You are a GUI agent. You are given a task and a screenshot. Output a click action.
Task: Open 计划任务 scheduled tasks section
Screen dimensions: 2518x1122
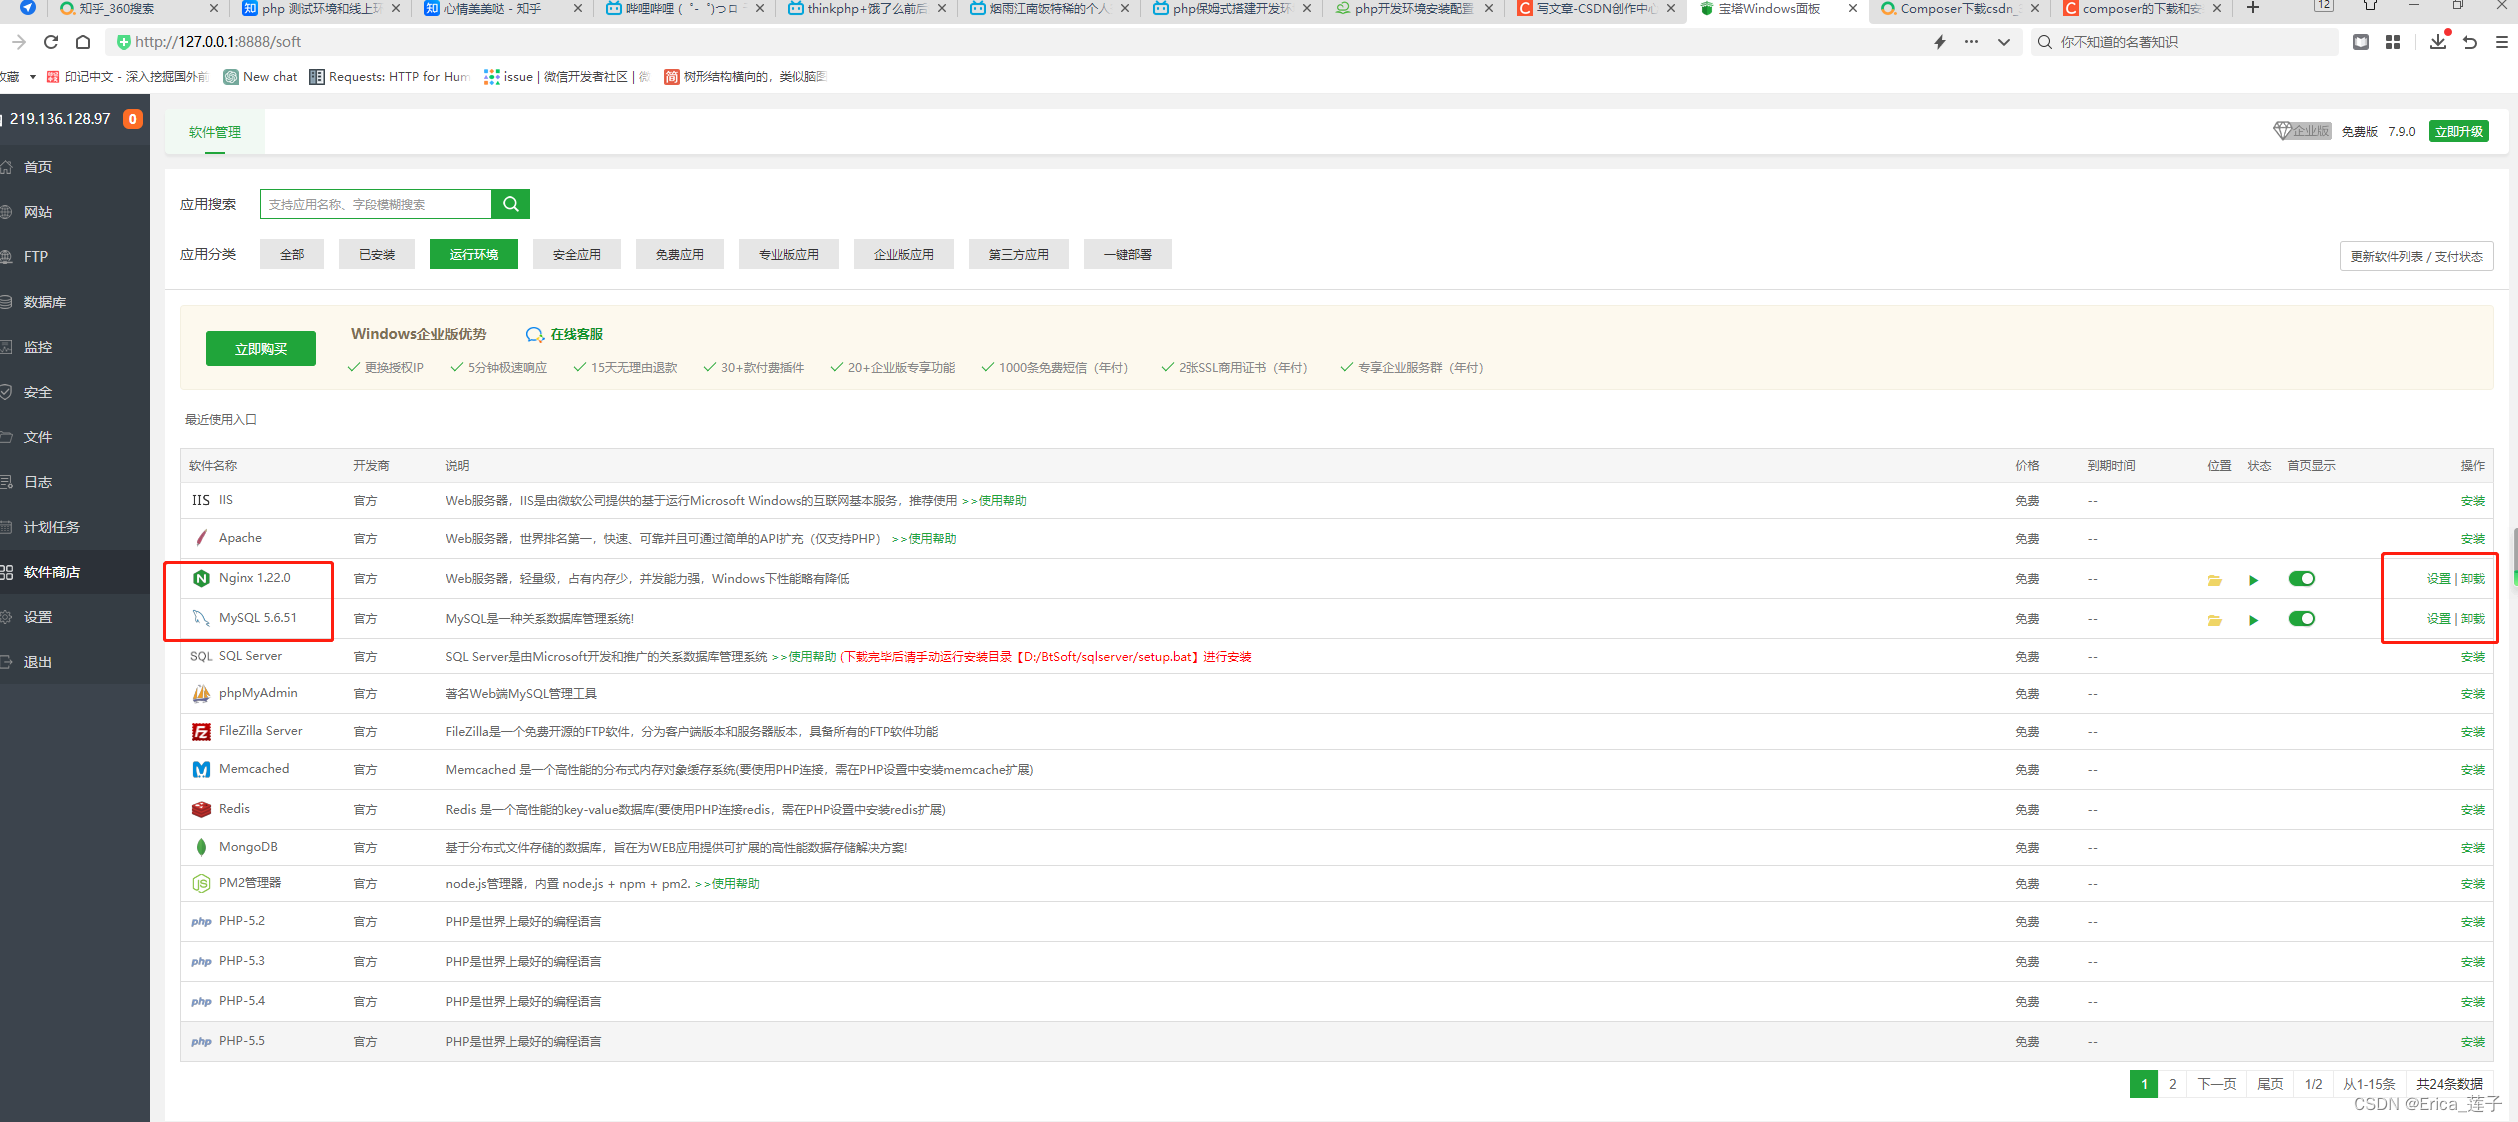(50, 526)
